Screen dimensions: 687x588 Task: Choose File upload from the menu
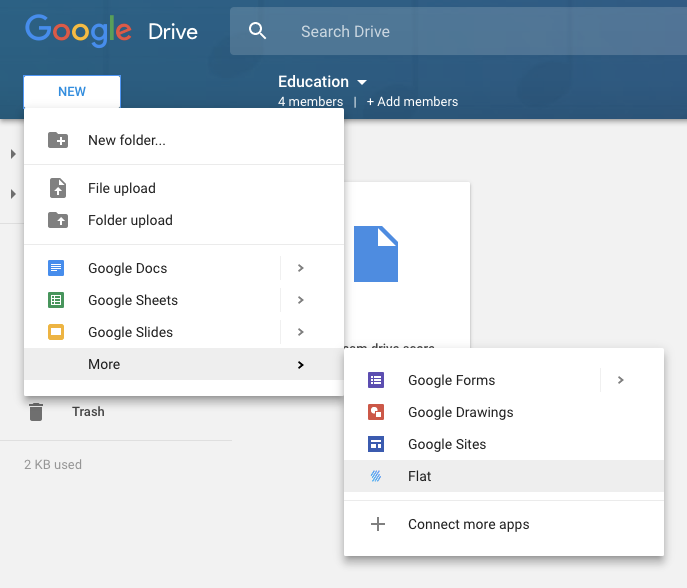[x=184, y=188]
